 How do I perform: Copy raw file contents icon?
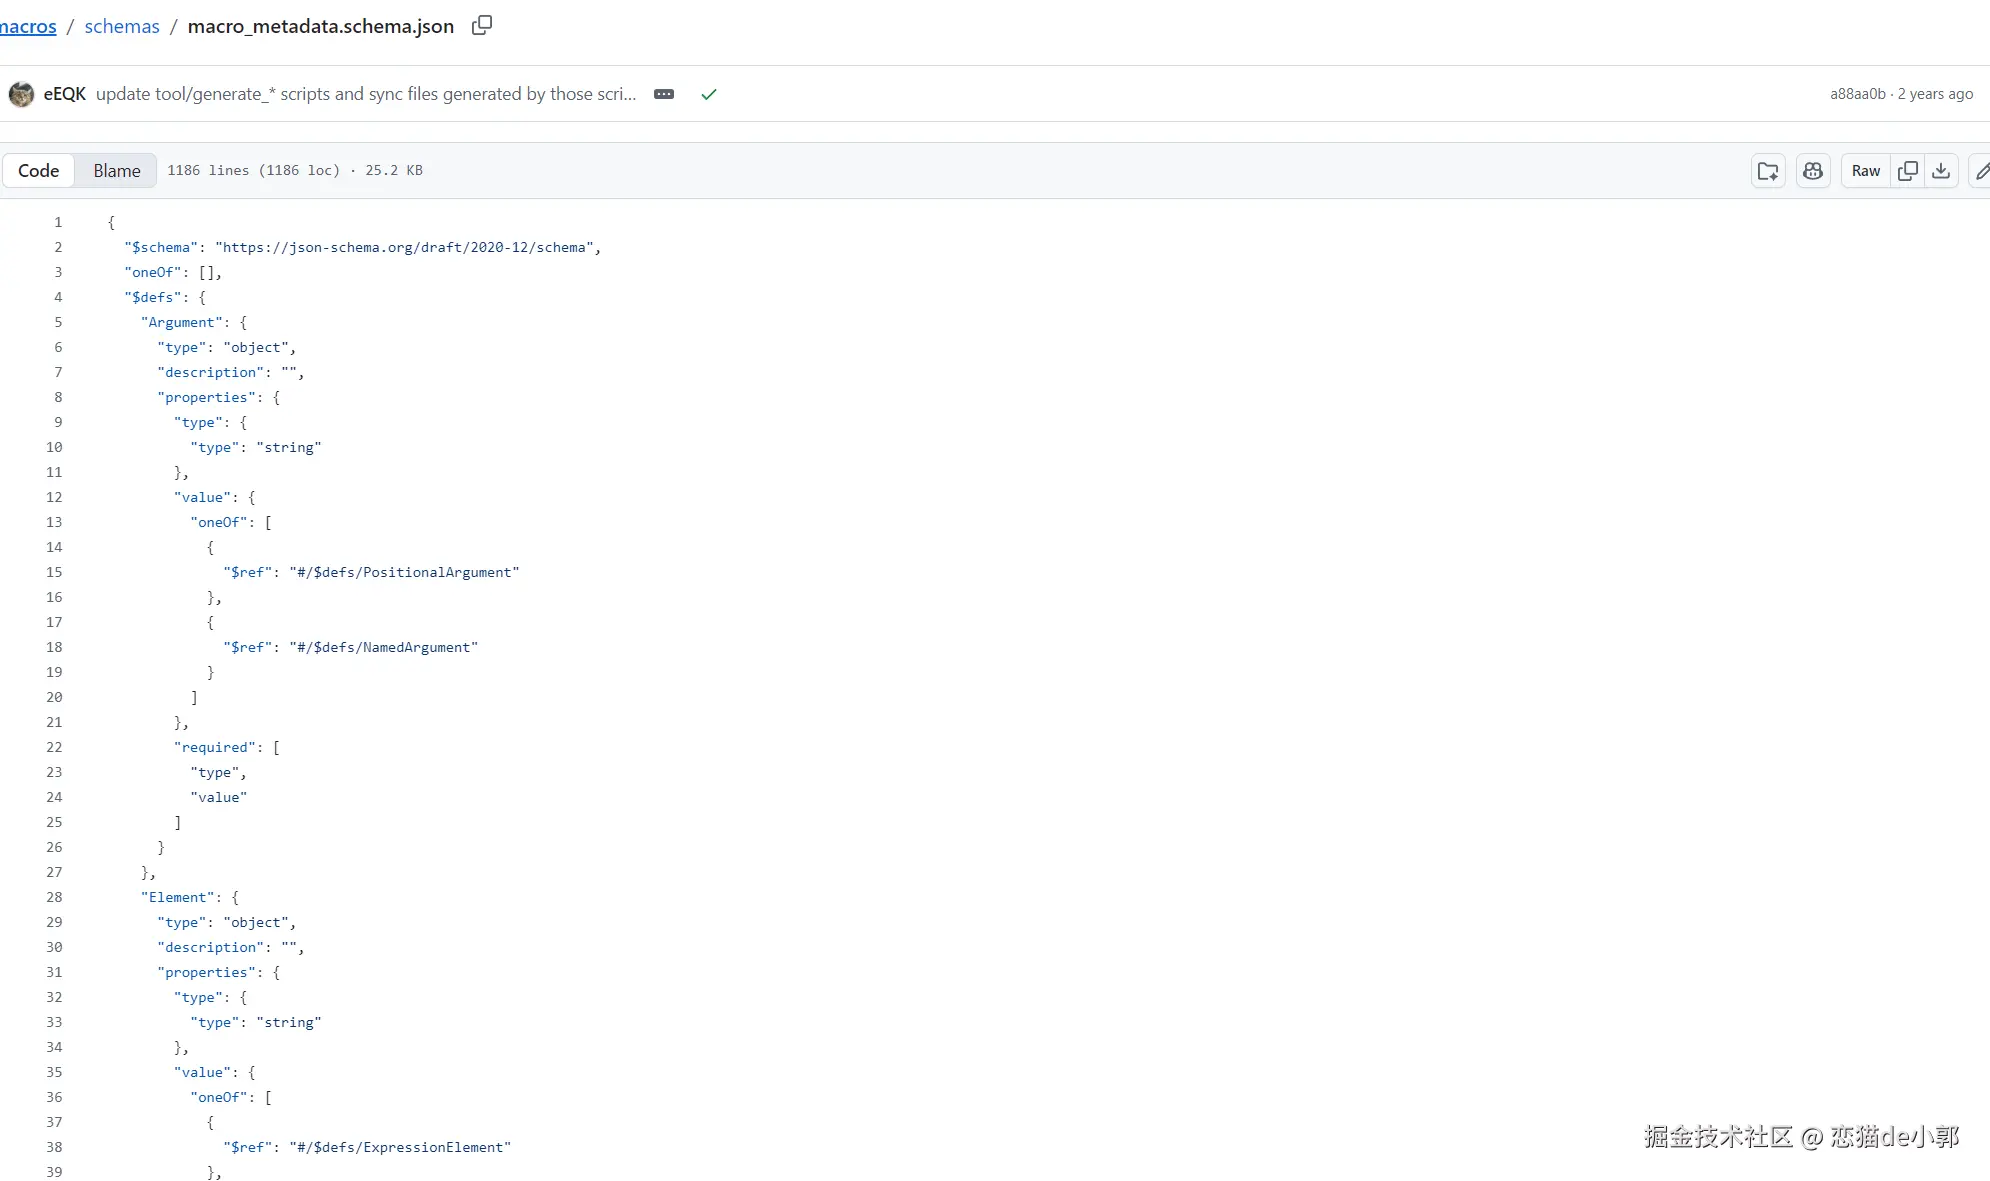pos(1908,171)
